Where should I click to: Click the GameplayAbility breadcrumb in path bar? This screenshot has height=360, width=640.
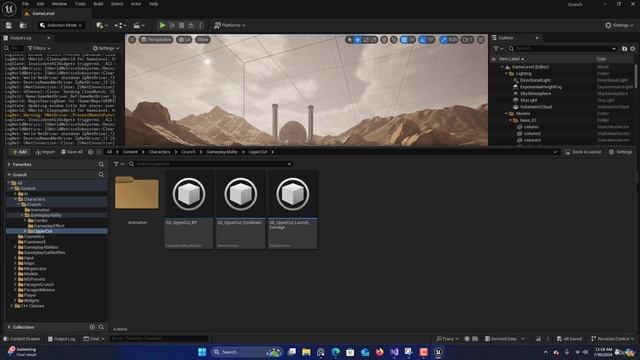pyautogui.click(x=222, y=152)
